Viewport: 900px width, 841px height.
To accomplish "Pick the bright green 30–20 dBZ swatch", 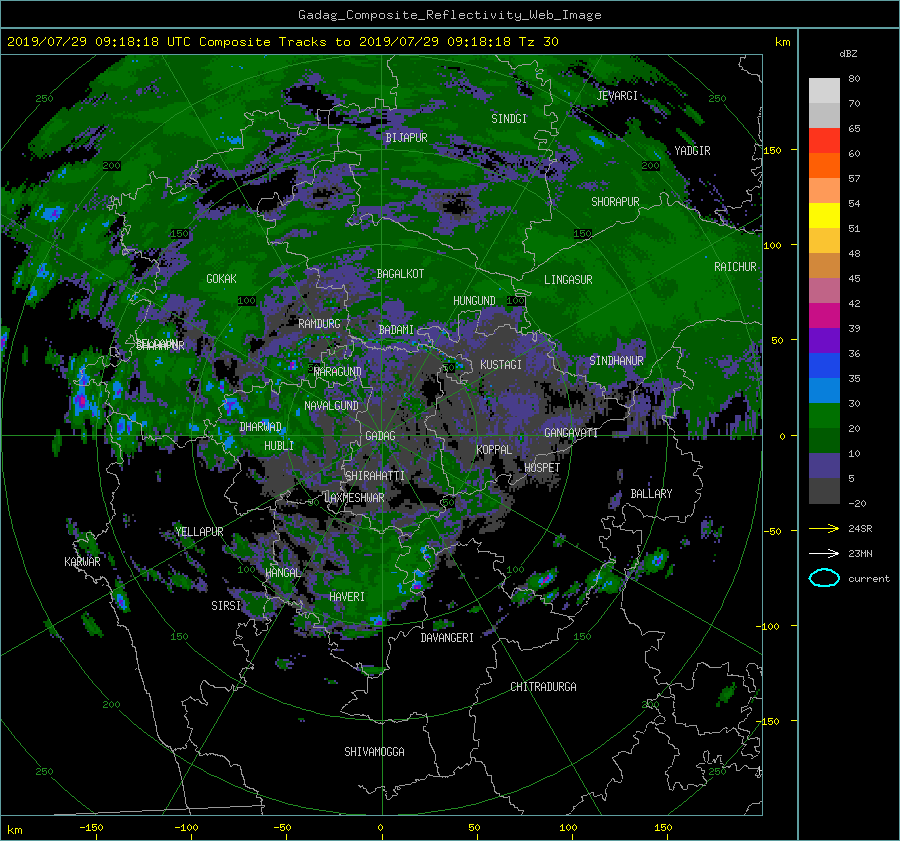I will click(824, 415).
